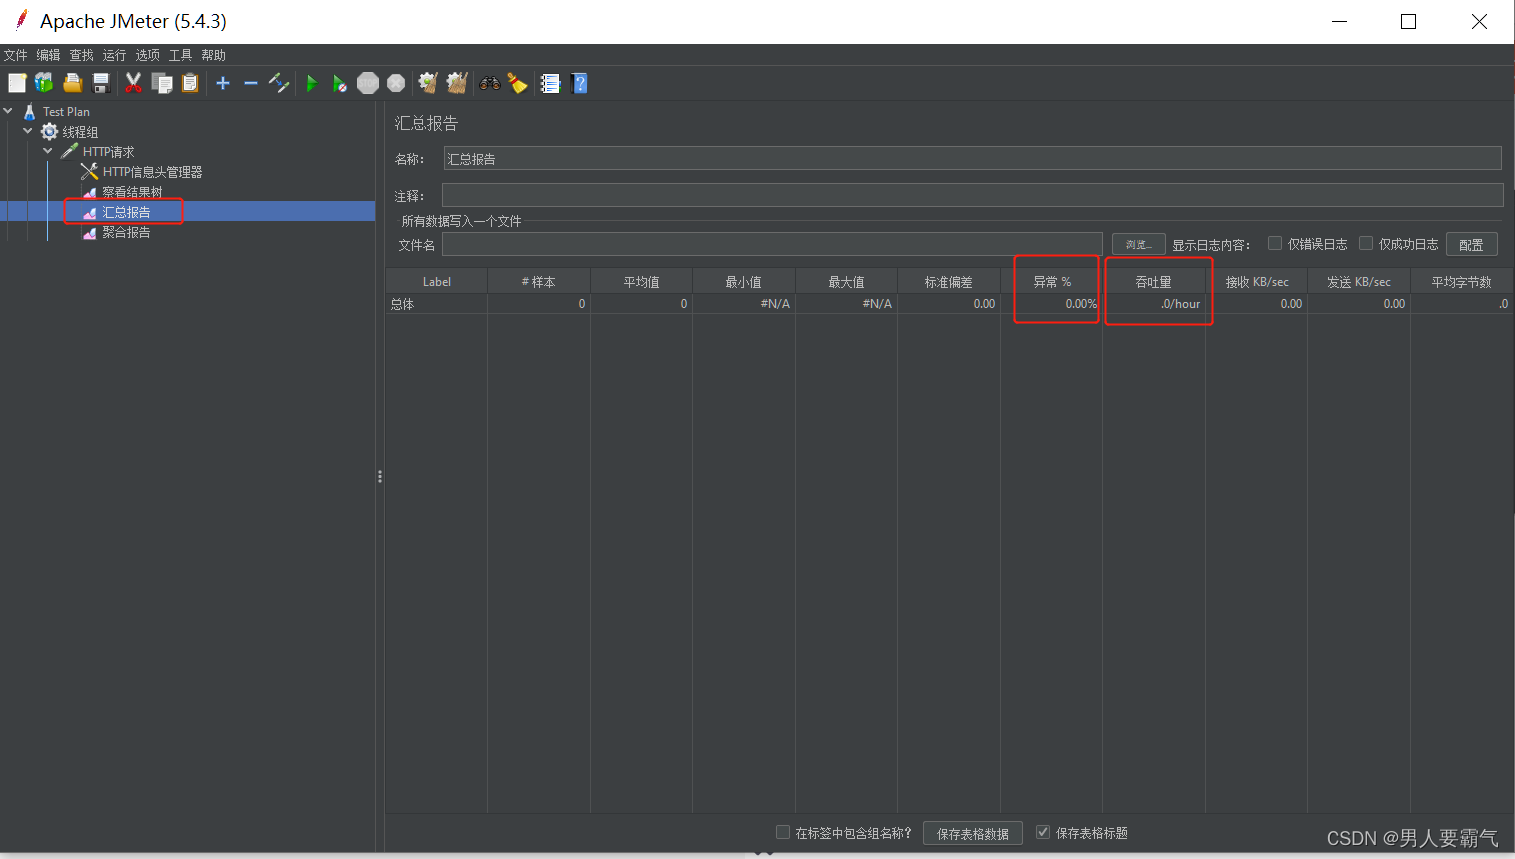Click the Label column header
1515x859 pixels.
click(436, 281)
